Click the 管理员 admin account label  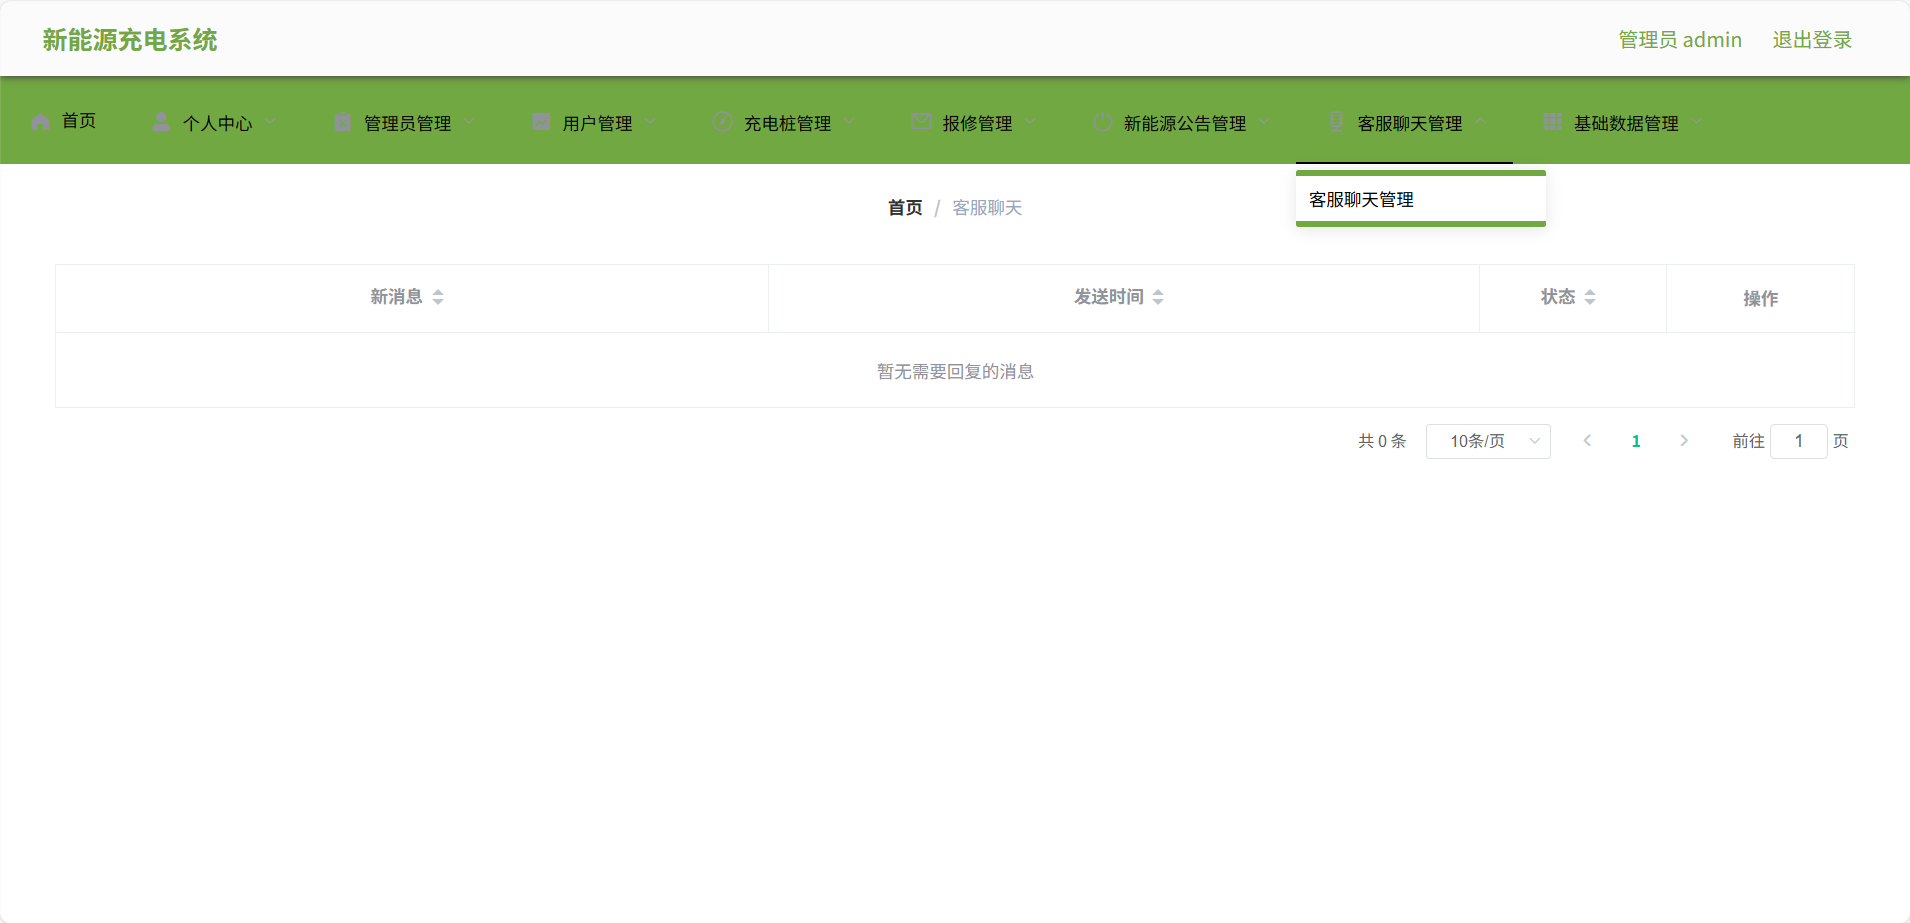coord(1680,40)
